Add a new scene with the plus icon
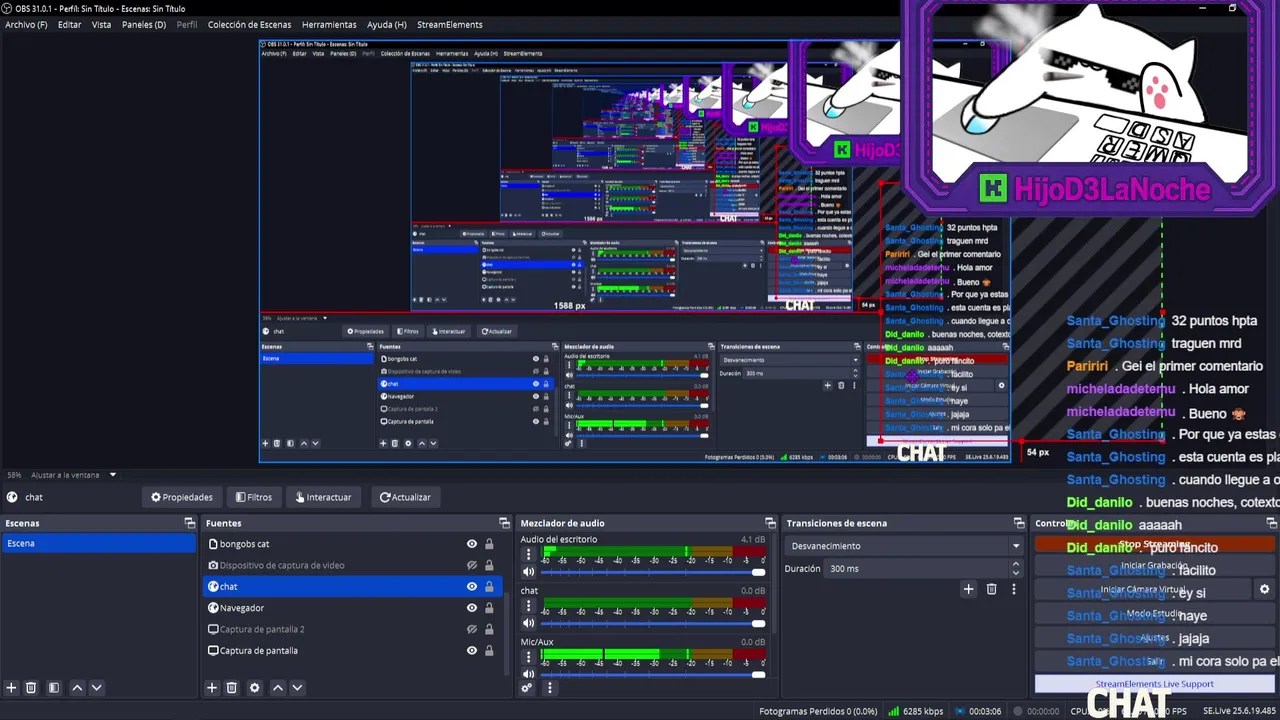 pyautogui.click(x=11, y=688)
